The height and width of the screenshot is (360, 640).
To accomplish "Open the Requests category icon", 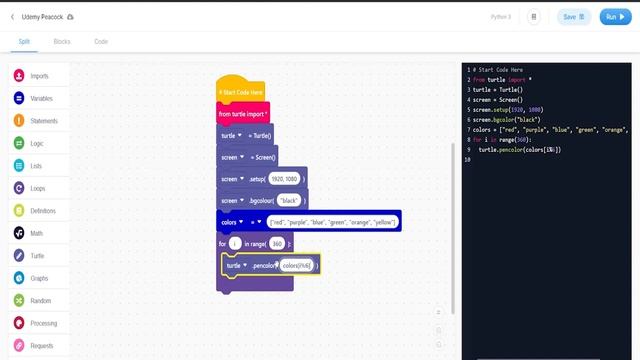I will click(x=19, y=345).
